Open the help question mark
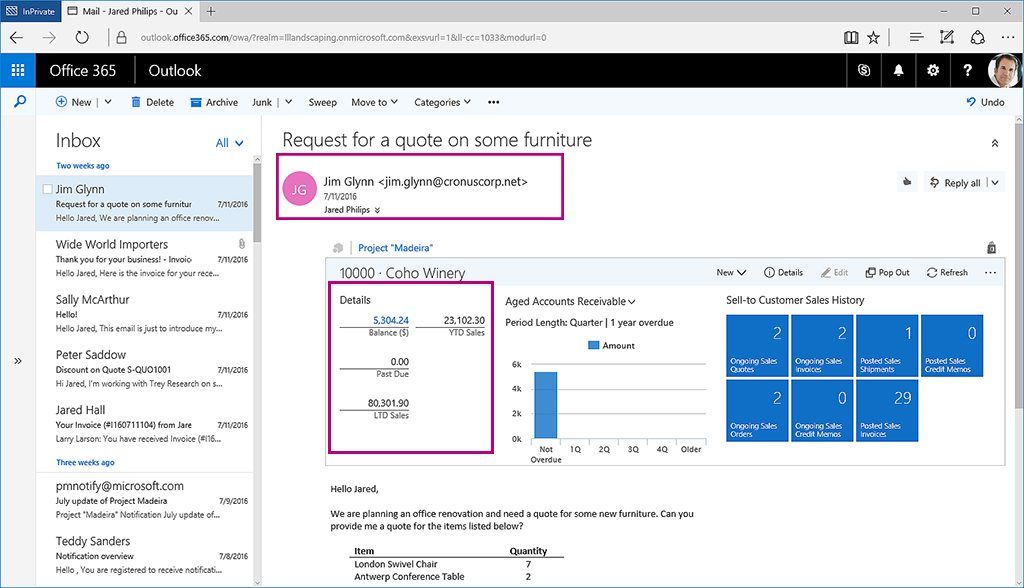1024x588 pixels. tap(967, 70)
